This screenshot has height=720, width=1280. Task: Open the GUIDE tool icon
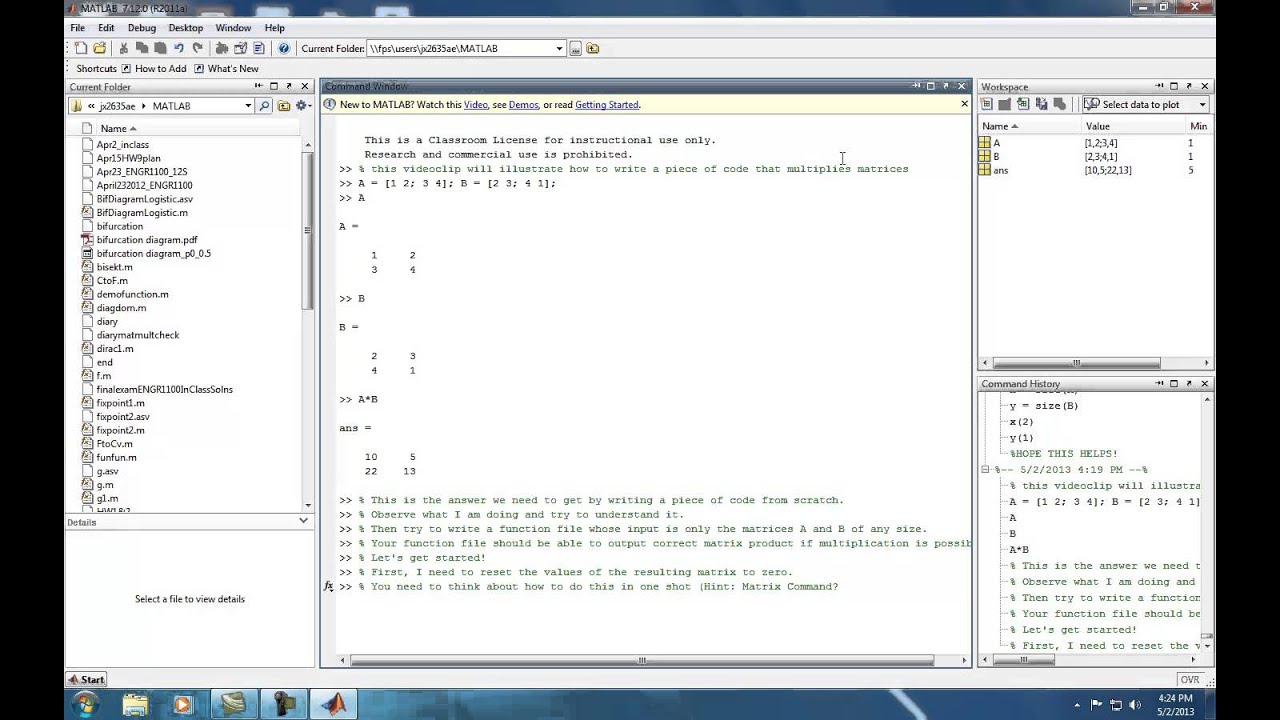(240, 48)
